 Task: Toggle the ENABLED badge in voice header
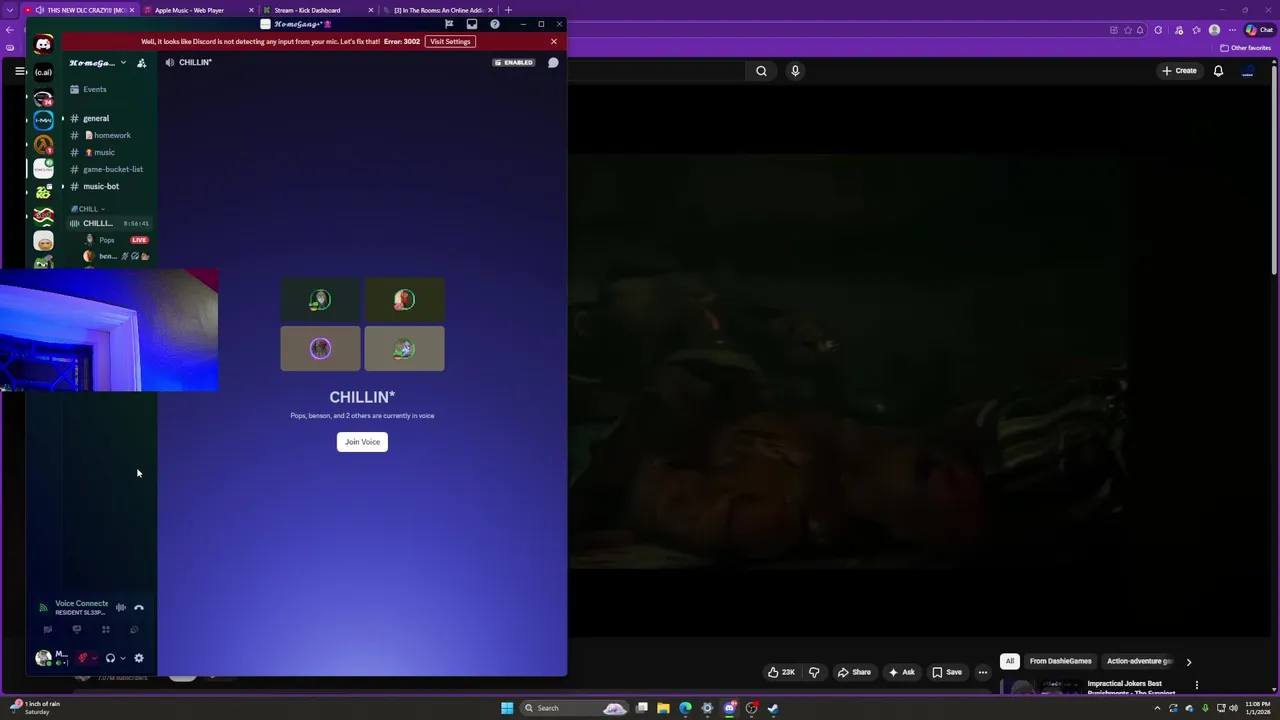point(514,62)
